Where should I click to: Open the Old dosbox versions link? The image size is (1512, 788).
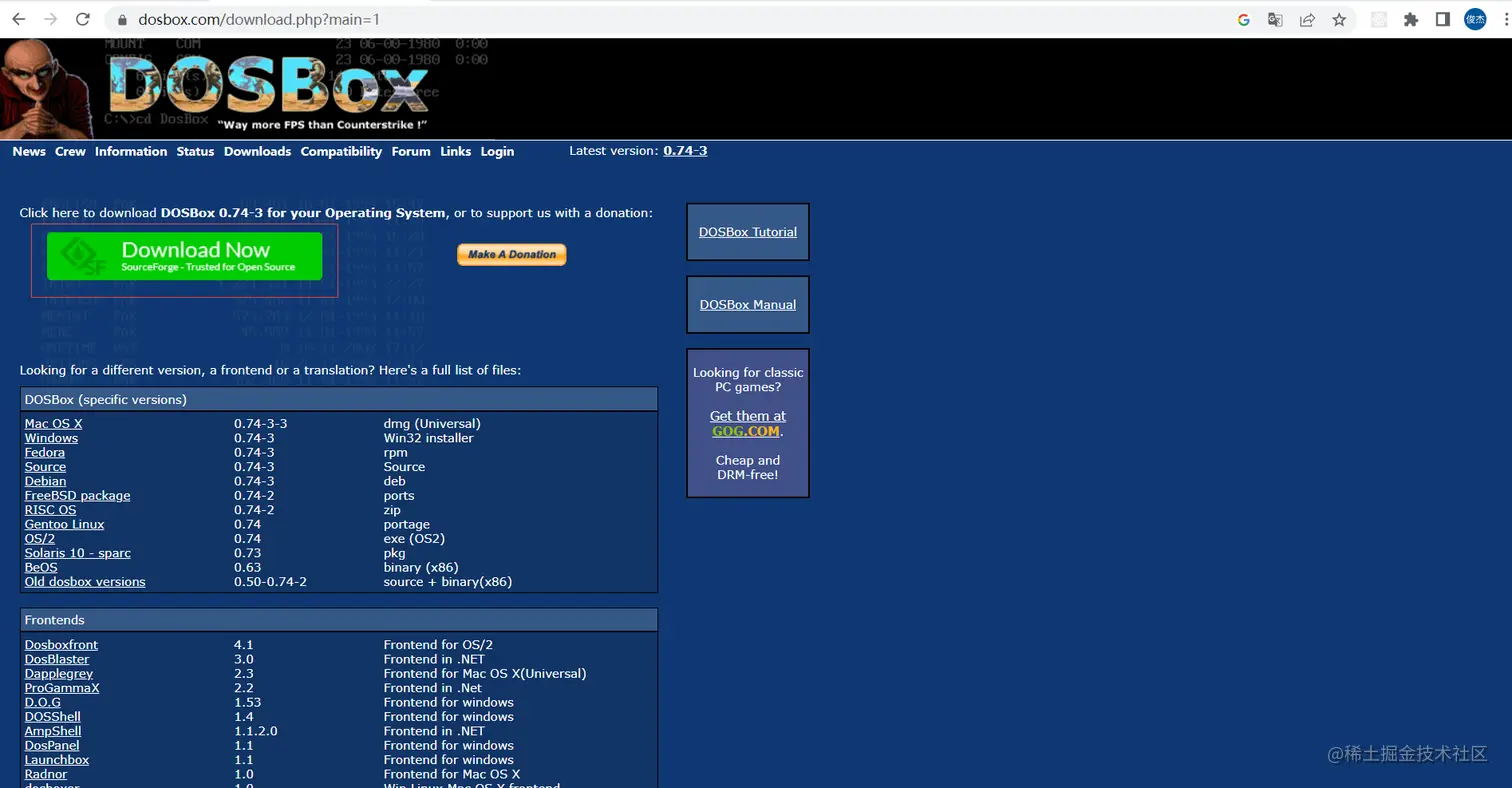(x=85, y=582)
